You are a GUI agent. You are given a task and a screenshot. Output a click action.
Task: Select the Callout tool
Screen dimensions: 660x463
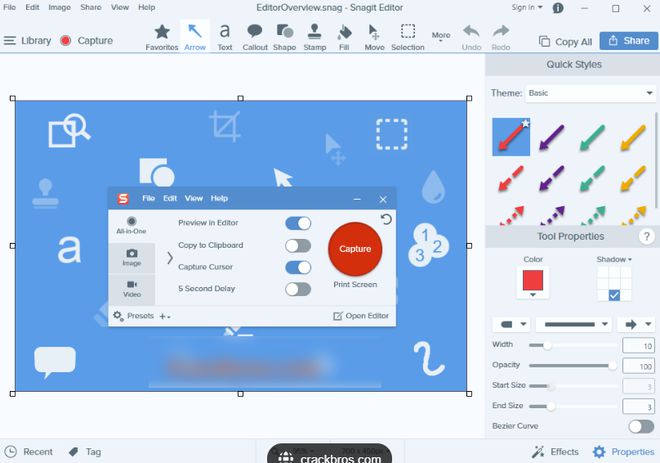(255, 37)
